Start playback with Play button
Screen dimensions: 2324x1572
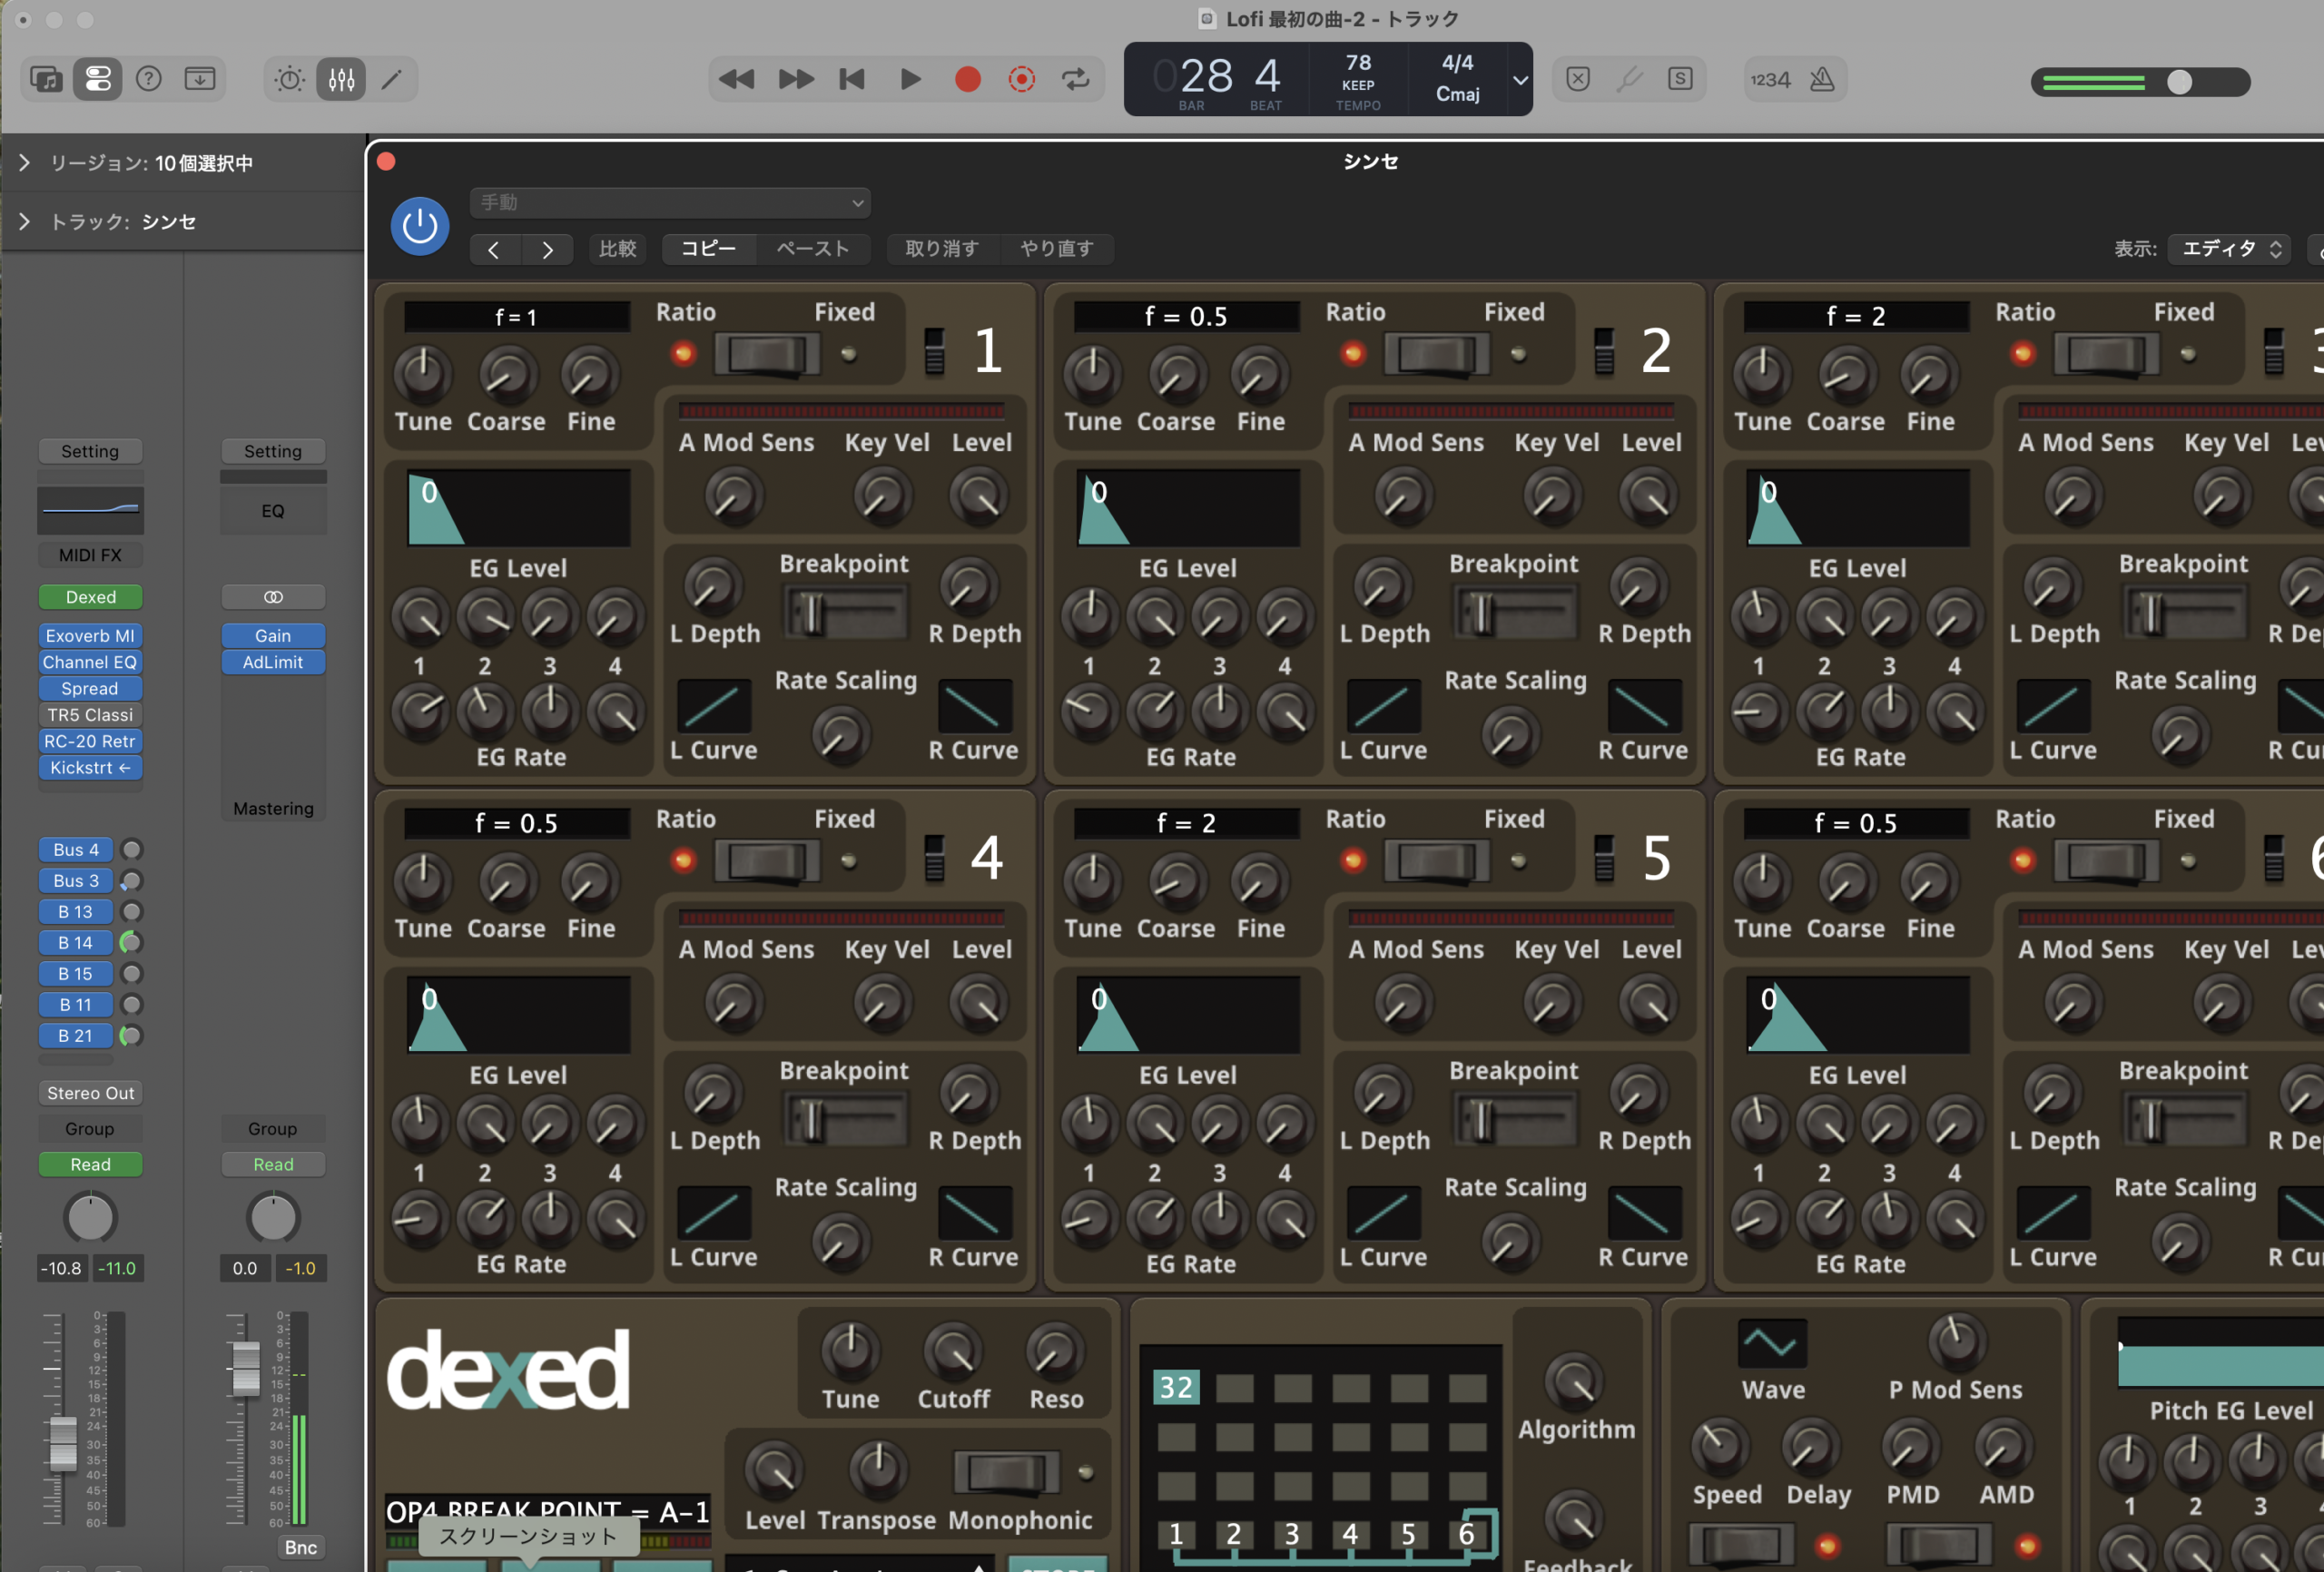coord(910,79)
